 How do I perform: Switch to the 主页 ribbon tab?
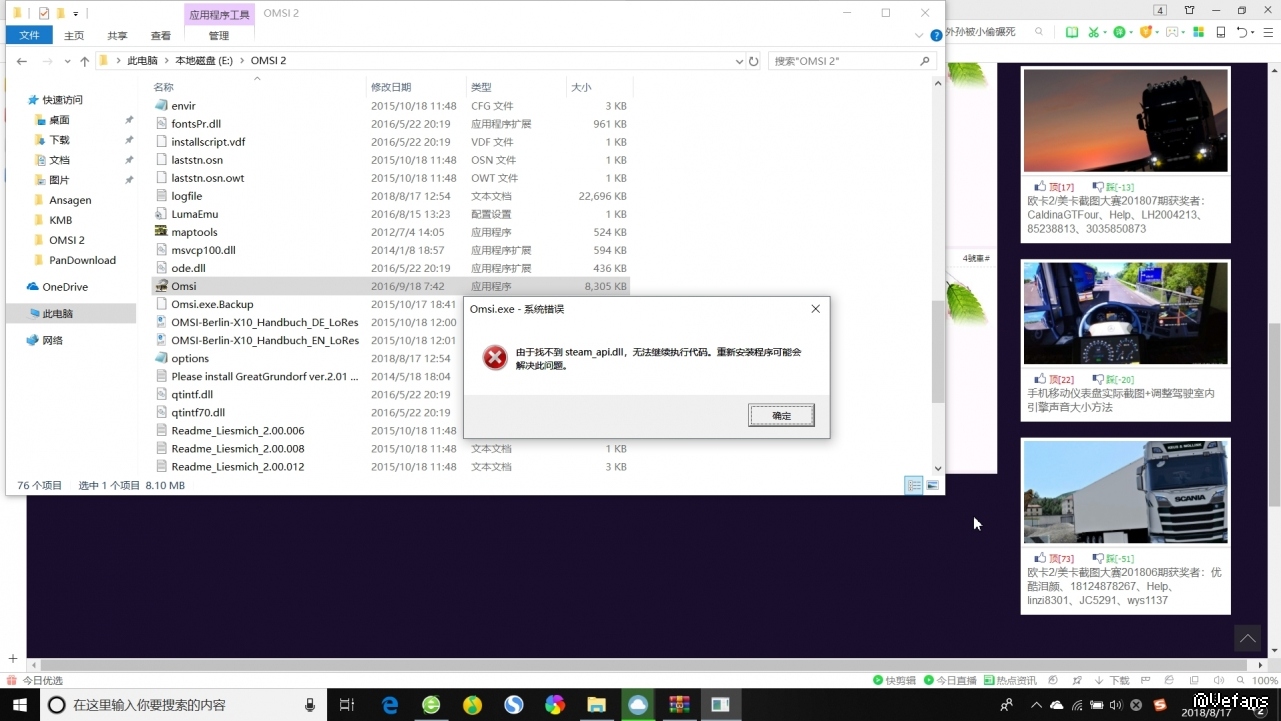[x=74, y=35]
